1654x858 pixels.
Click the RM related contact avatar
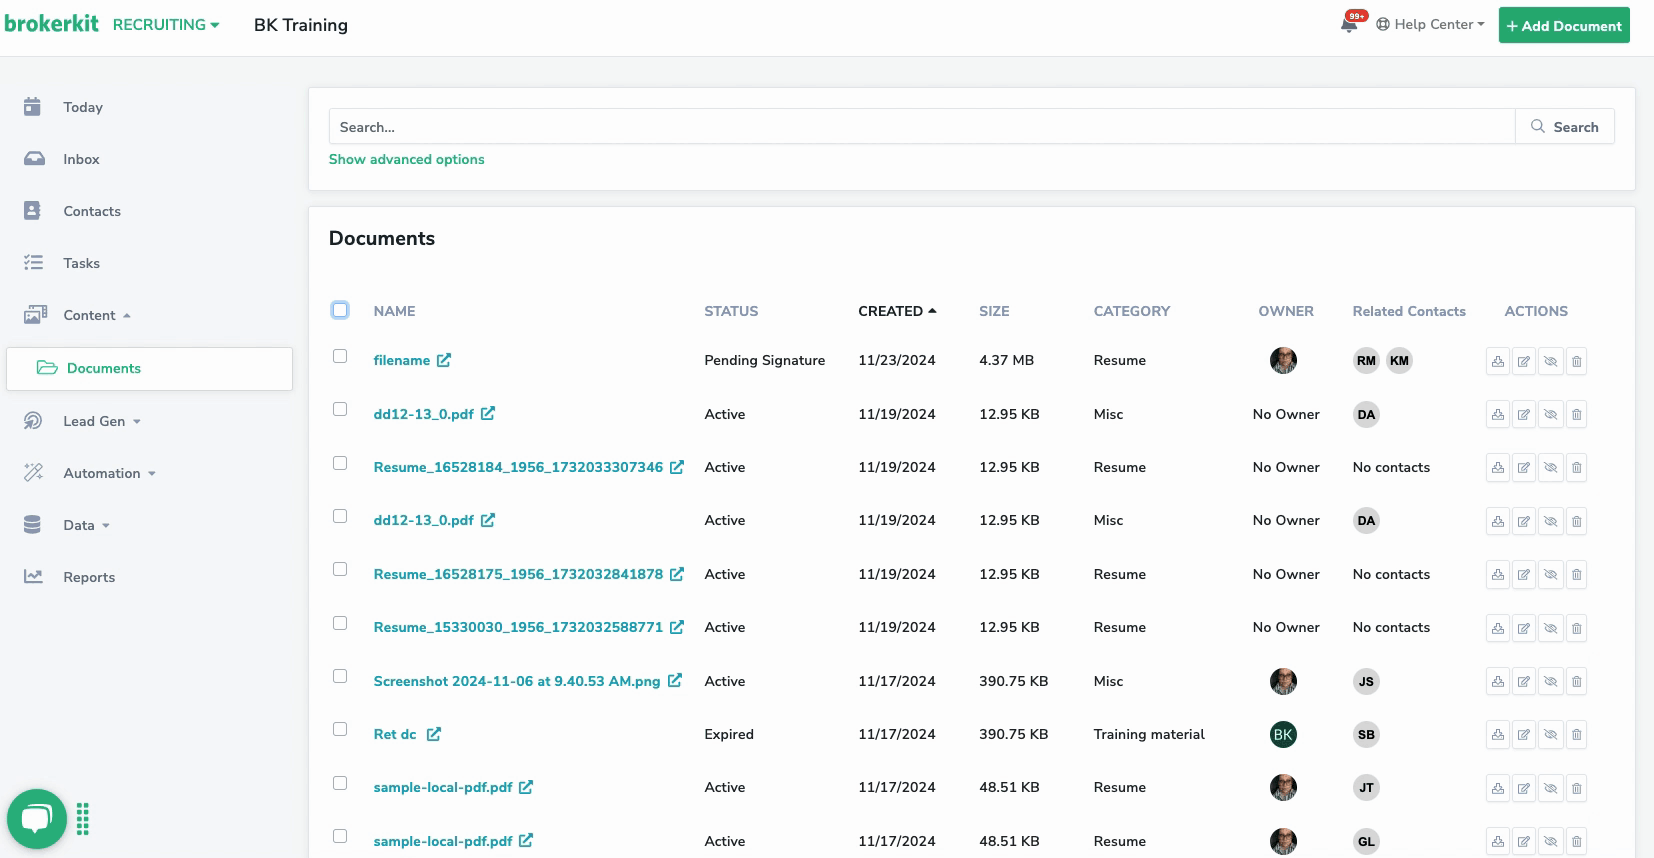pyautogui.click(x=1366, y=361)
